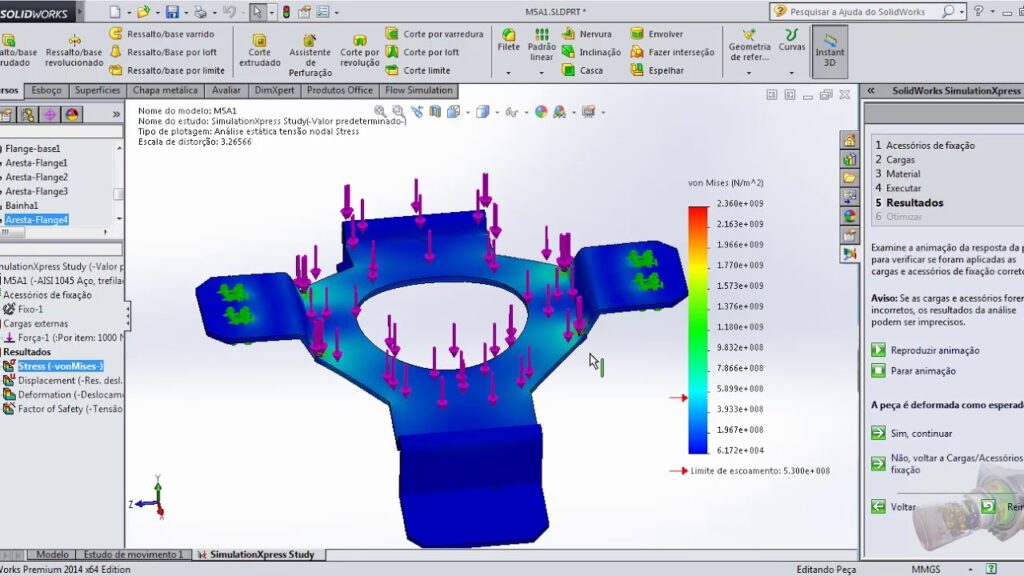Screen dimensions: 1024x576
Task: Open the DisplayManager color ball tab
Action: click(72, 114)
